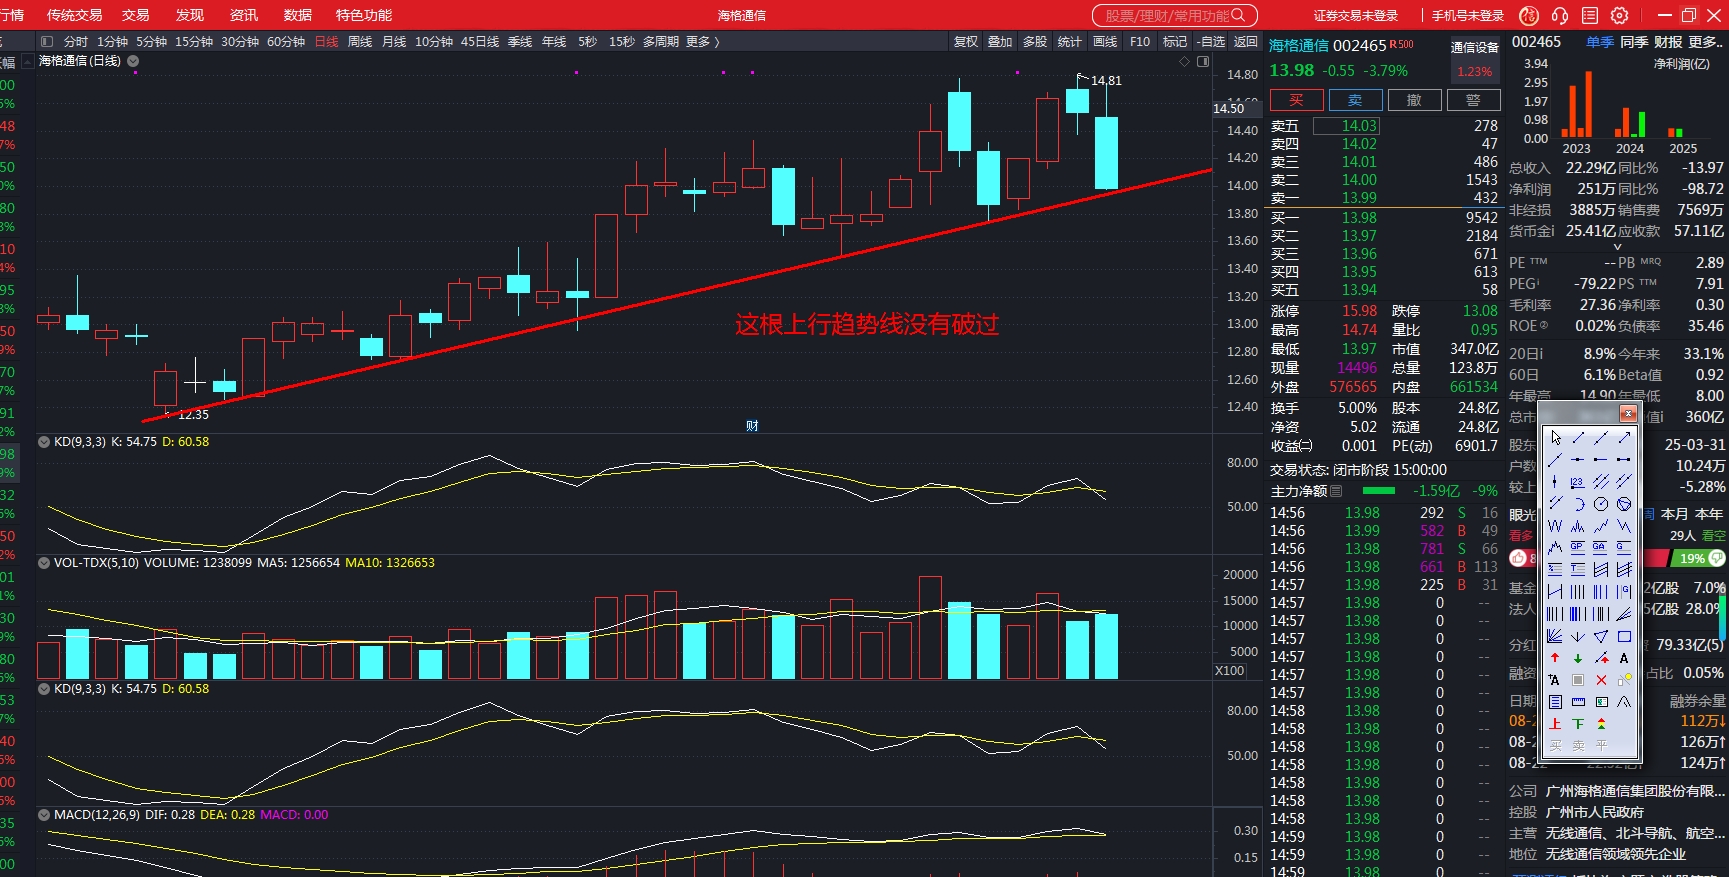Select the line segment drawing tool
The width and height of the screenshot is (1729, 877).
pos(1578,438)
